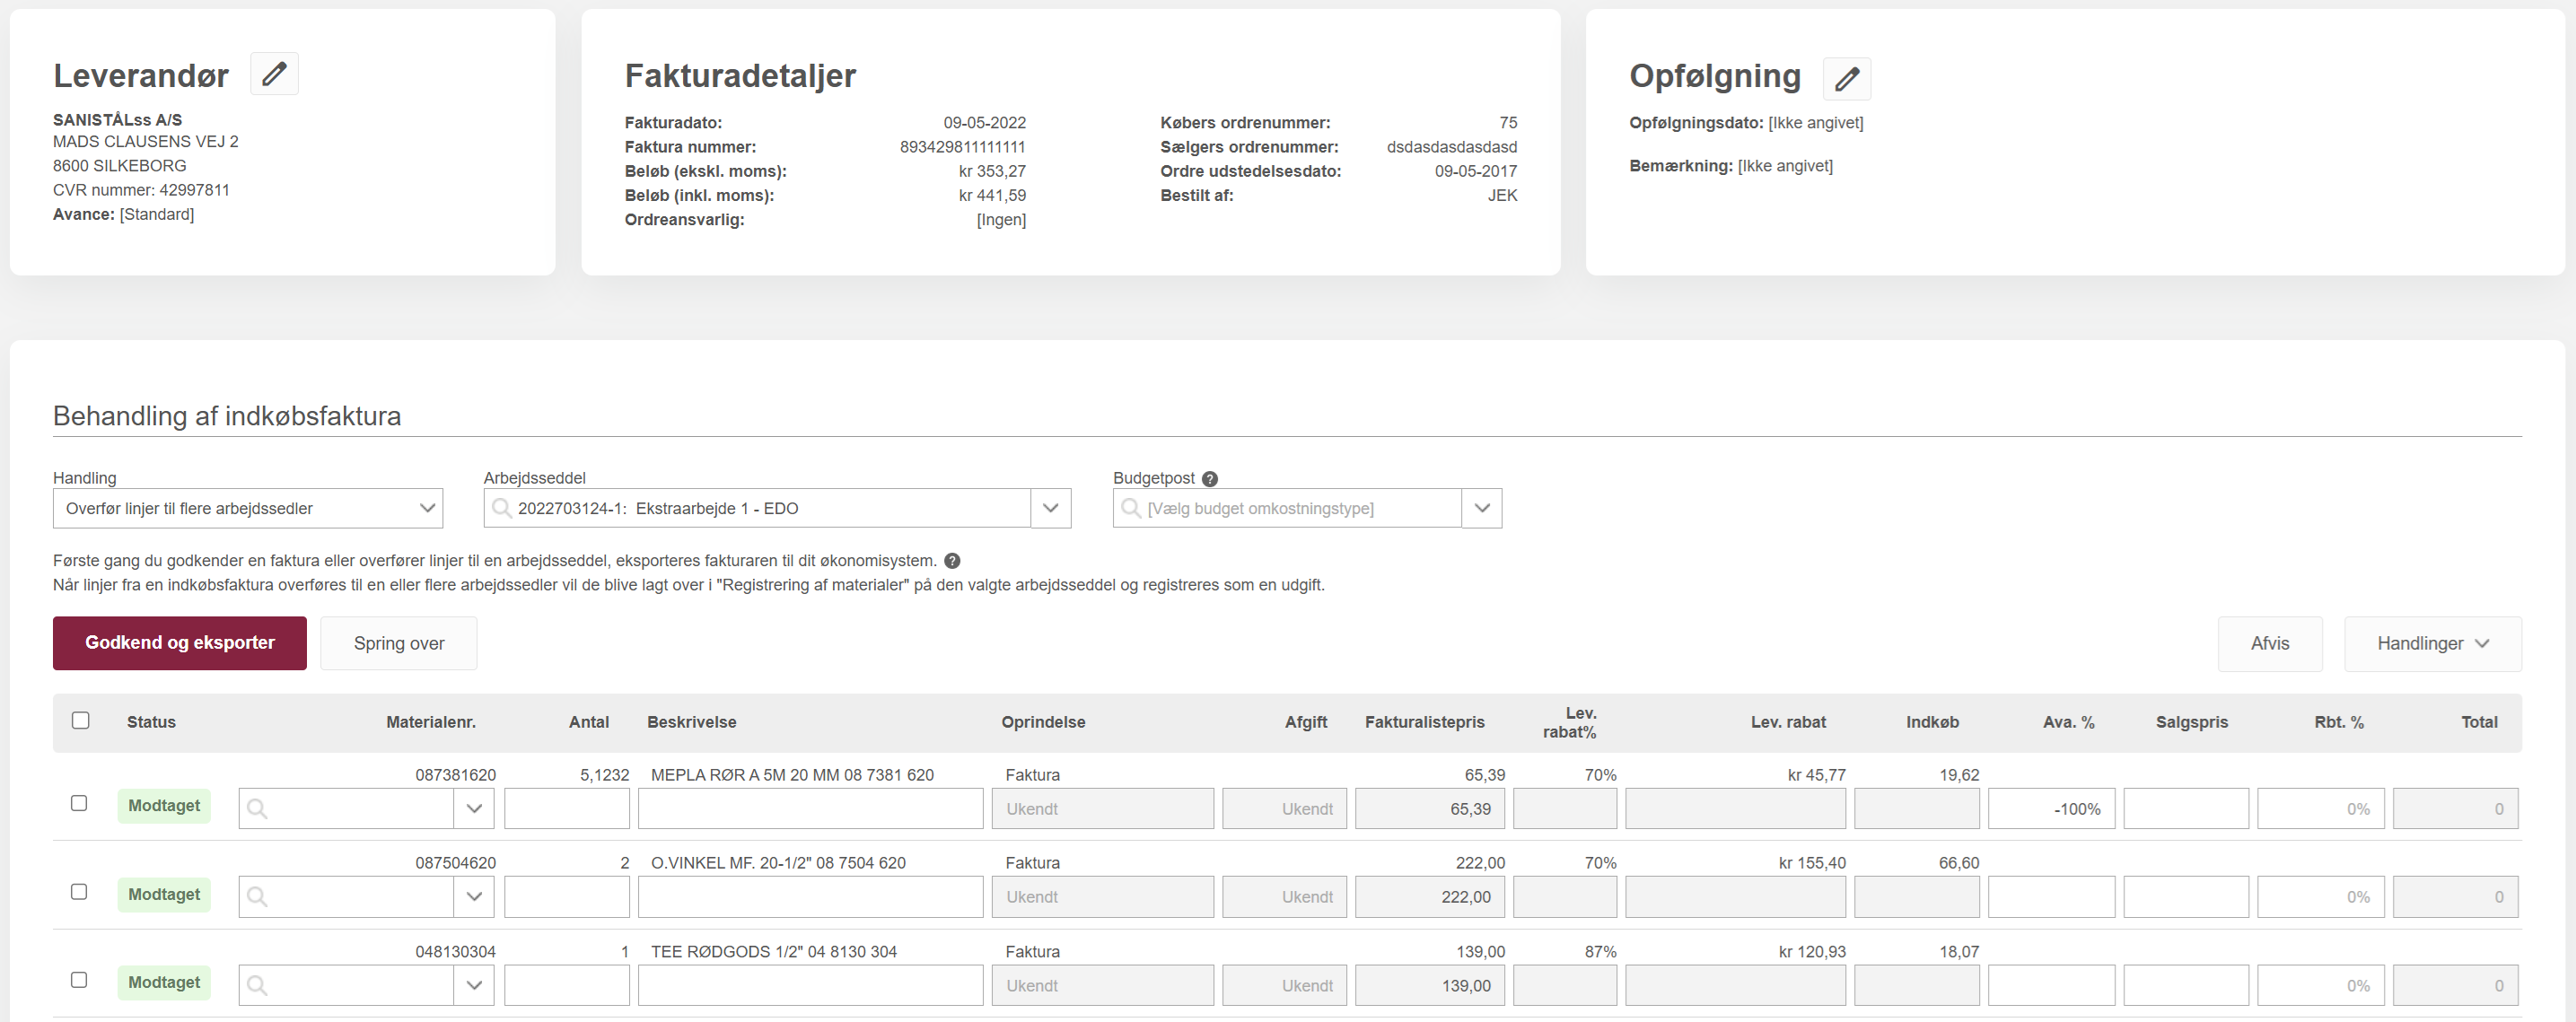Click faktura nummer 893429811111111

coord(962,147)
